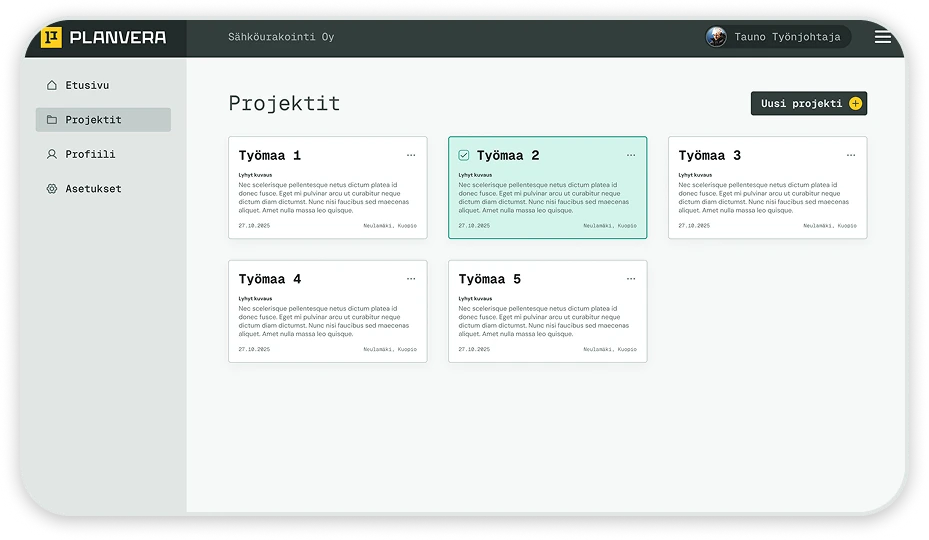Go to the Etusivu menu item

(87, 86)
